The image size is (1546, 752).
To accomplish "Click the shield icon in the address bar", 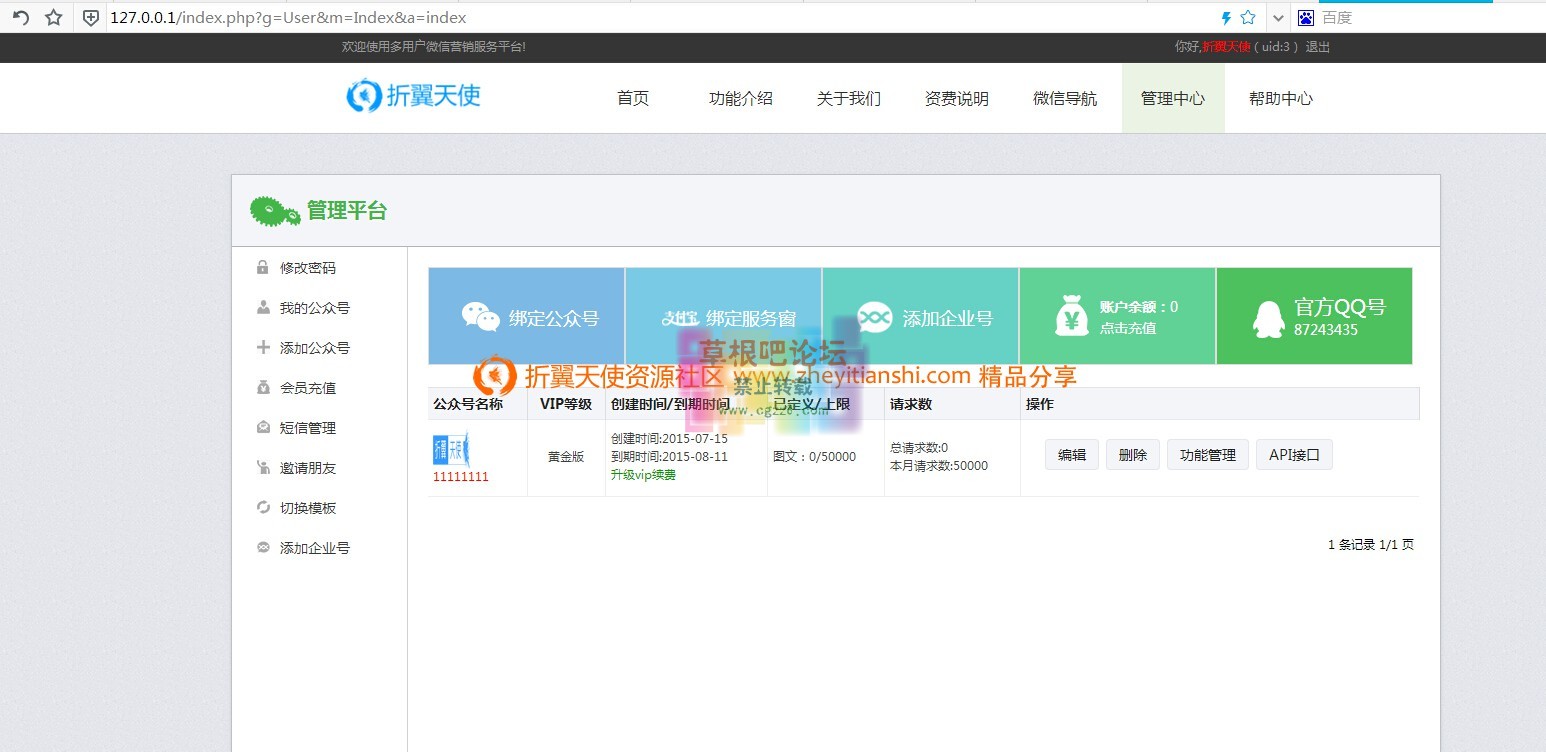I will 90,17.
